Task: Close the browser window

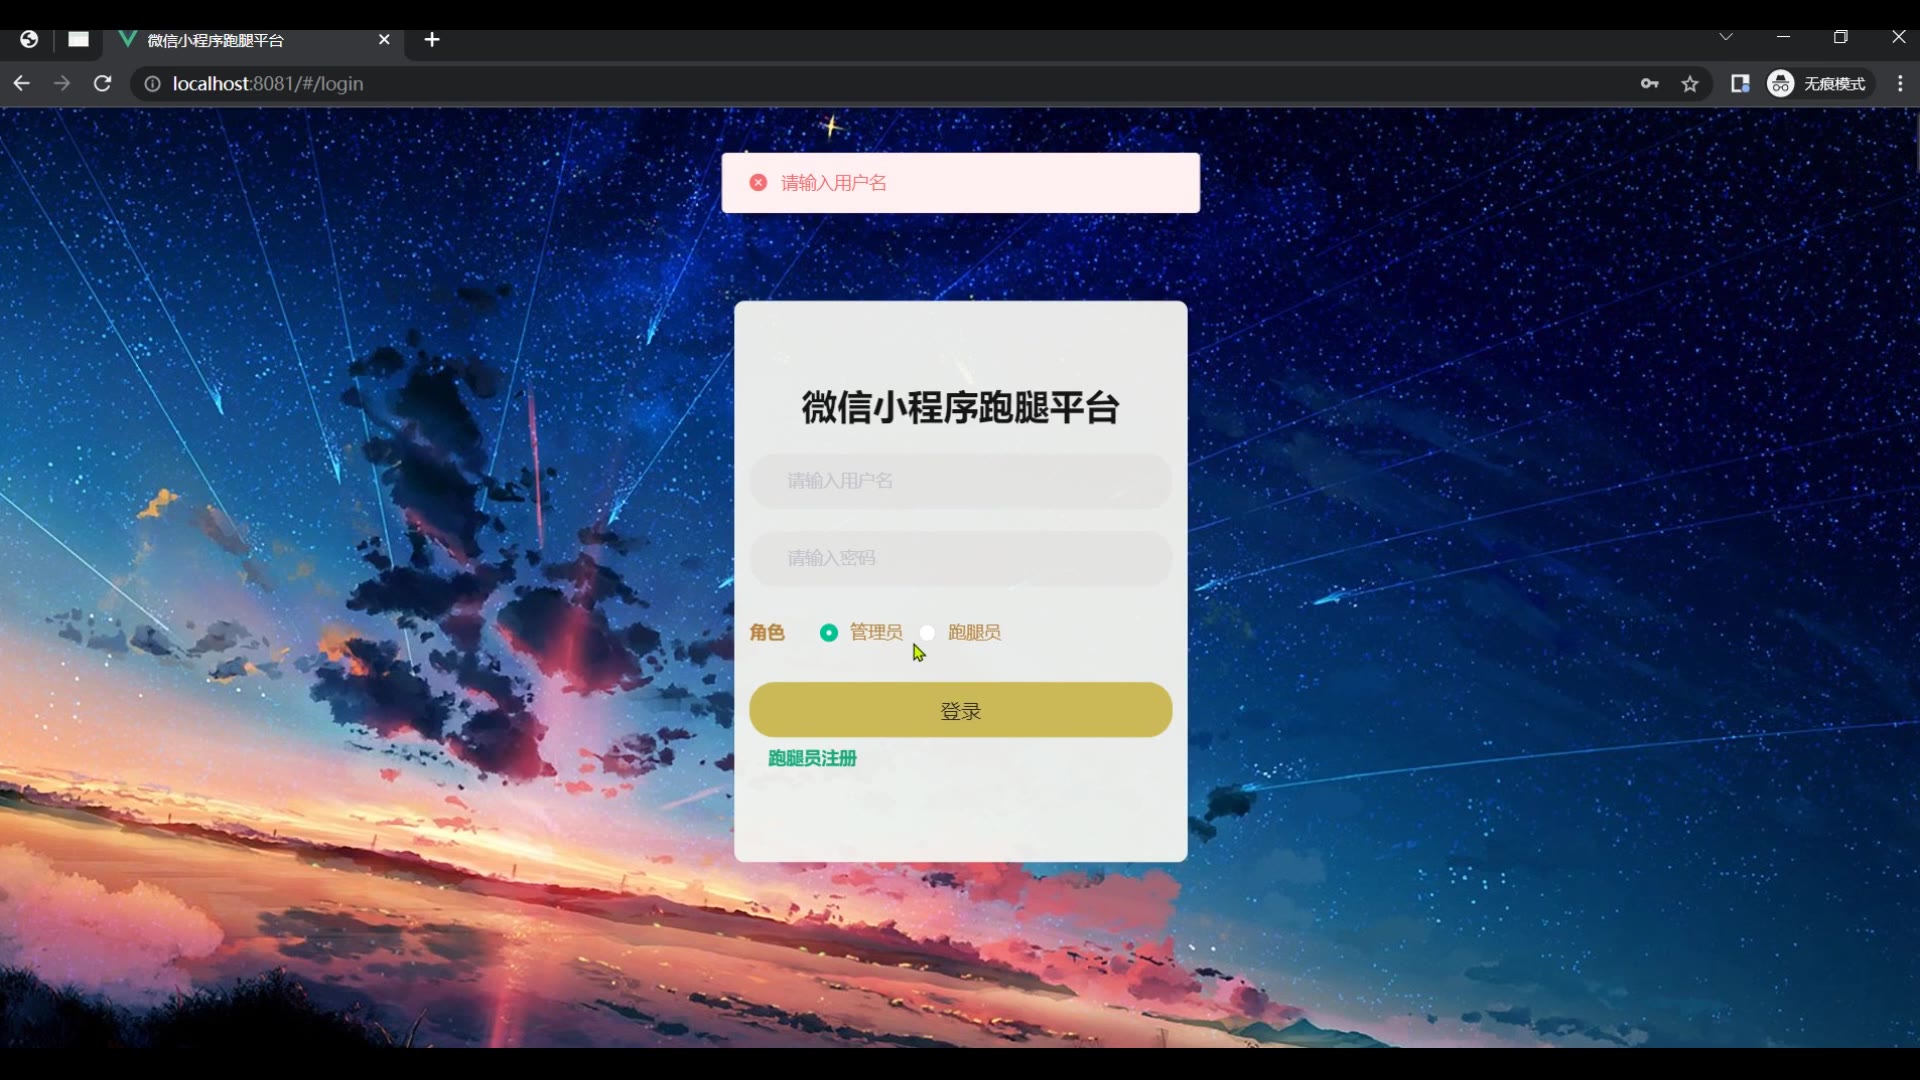Action: [1898, 37]
